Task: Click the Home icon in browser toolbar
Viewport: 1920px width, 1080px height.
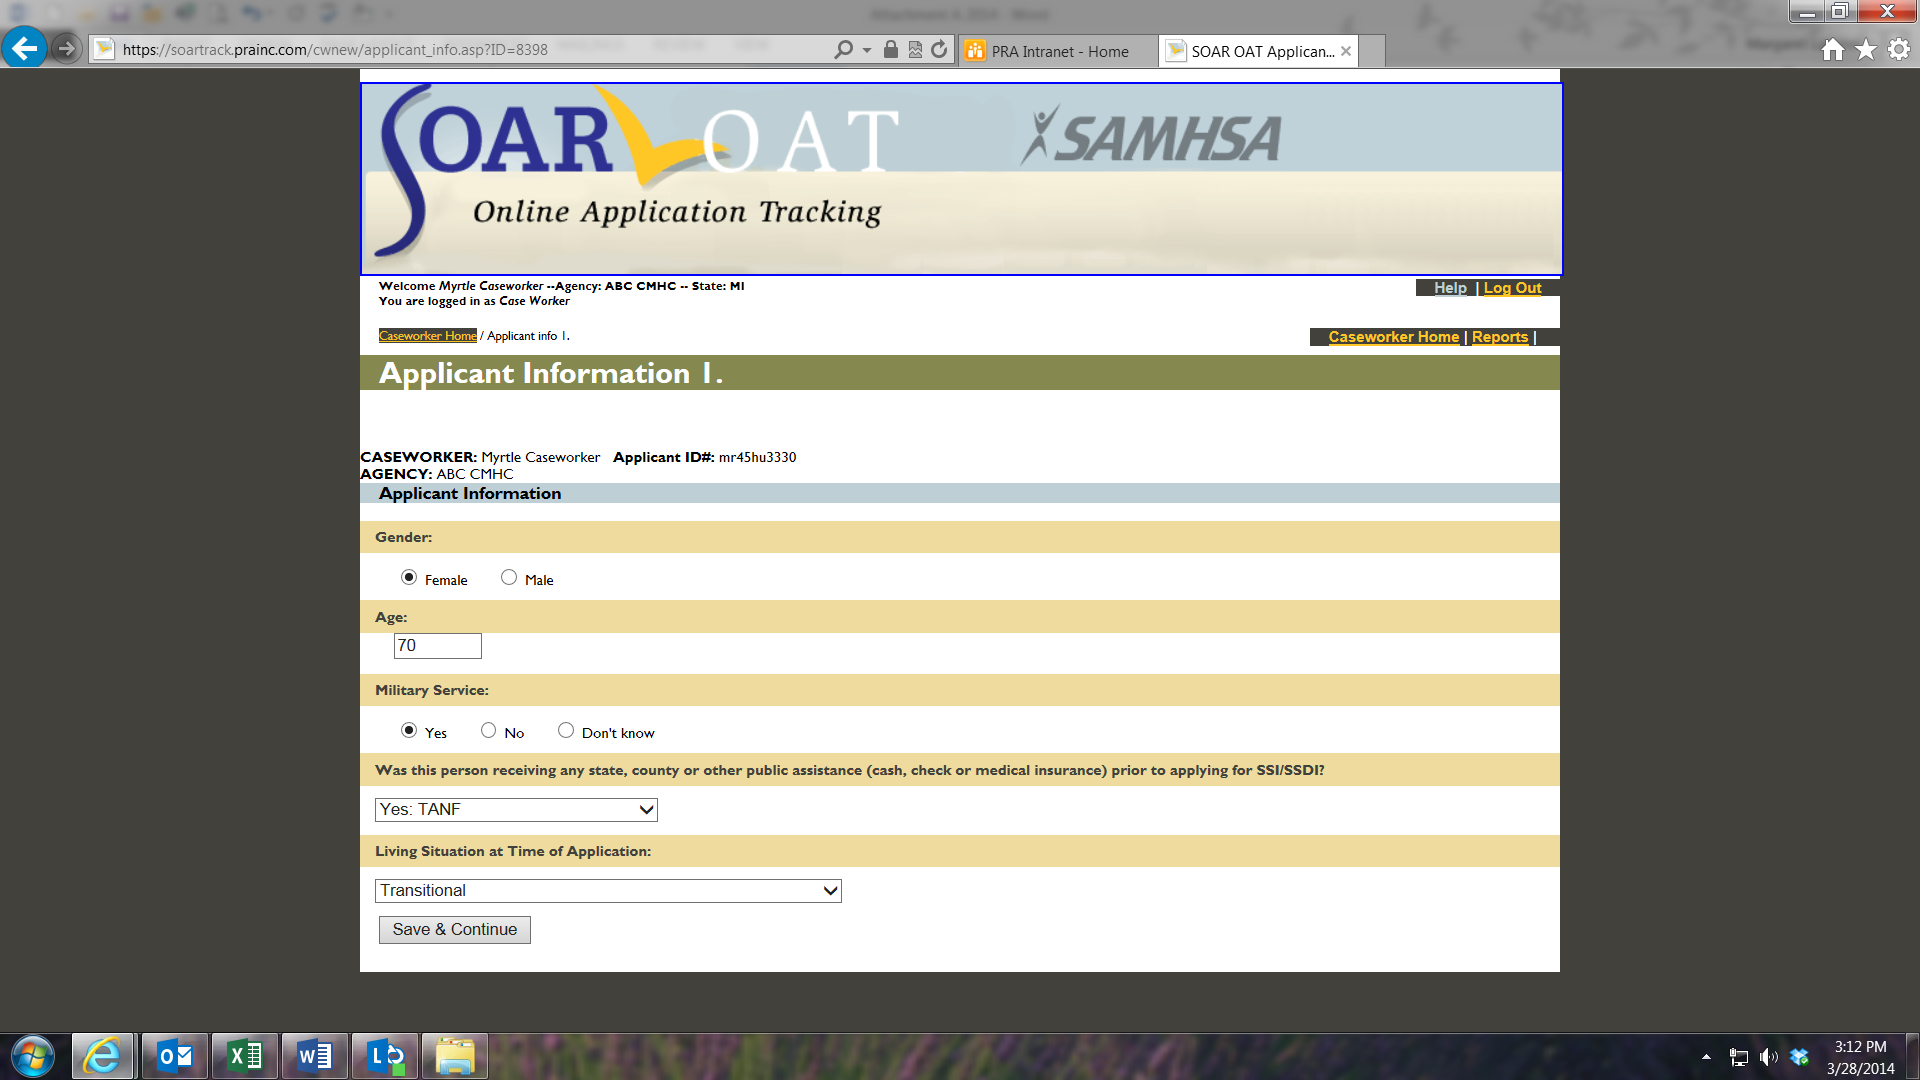Action: [x=1832, y=50]
